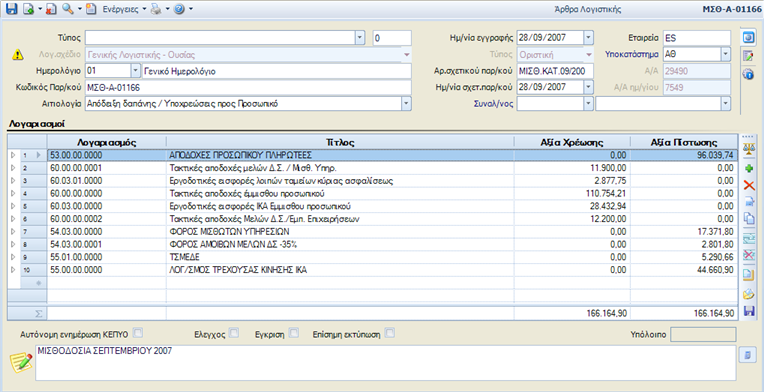The image size is (764, 392).
Task: Sort by the Λογαριασμός column header
Action: 106,142
